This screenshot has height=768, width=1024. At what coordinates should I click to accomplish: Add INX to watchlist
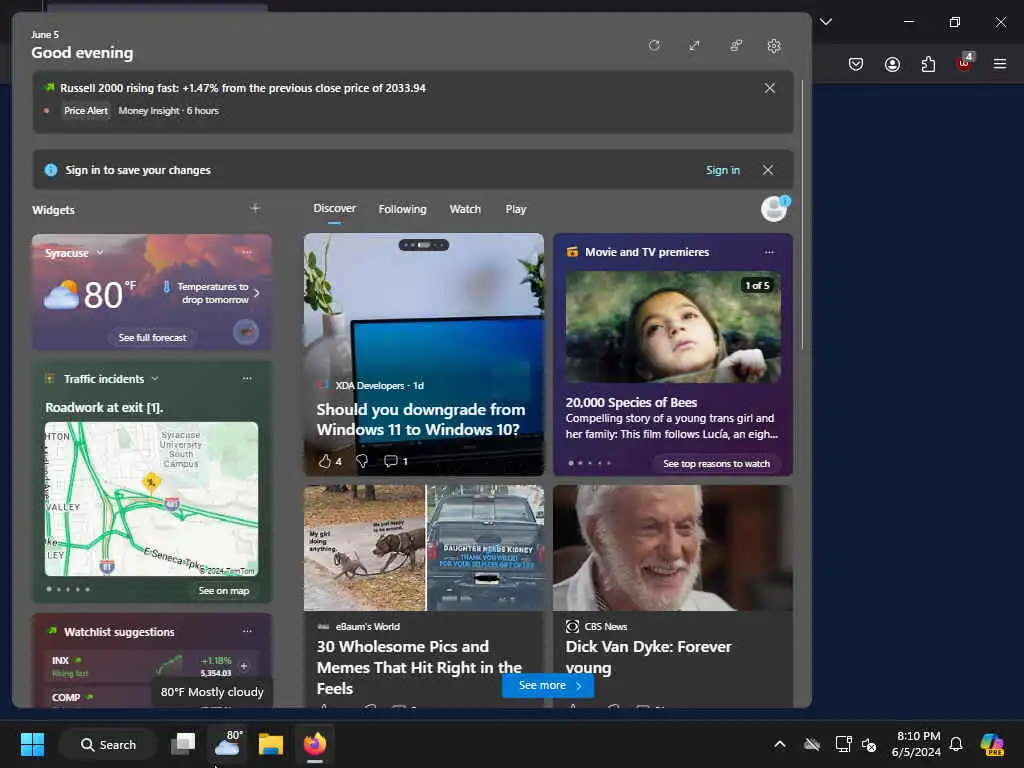pos(244,666)
